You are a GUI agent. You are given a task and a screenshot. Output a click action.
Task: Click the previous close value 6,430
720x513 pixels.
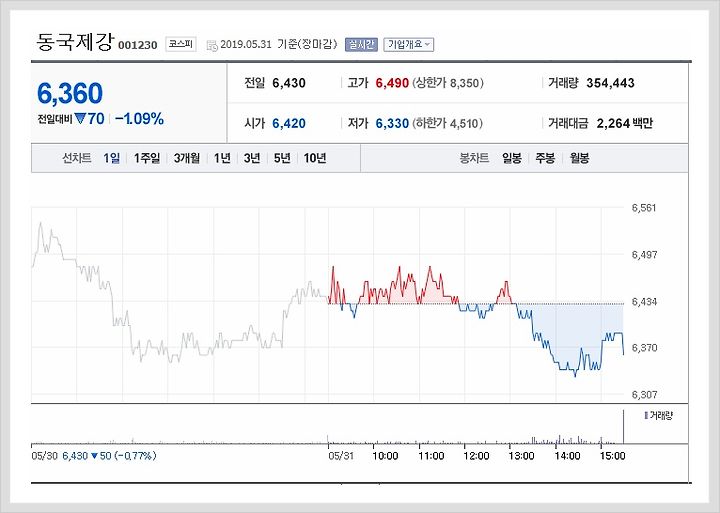click(289, 83)
